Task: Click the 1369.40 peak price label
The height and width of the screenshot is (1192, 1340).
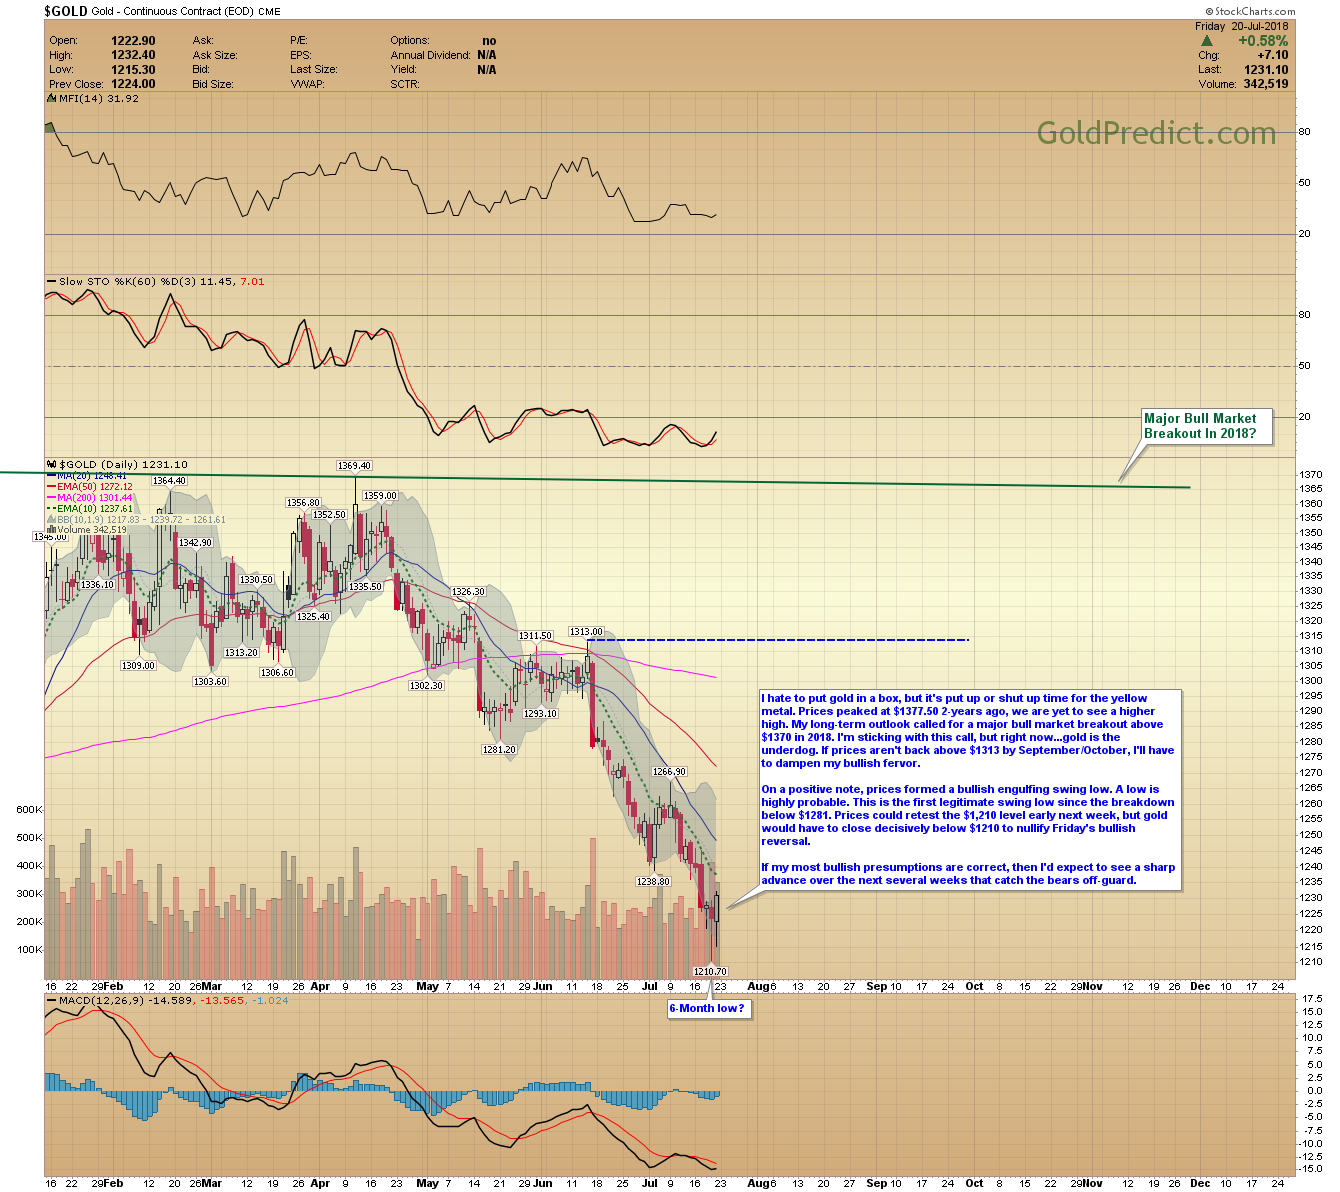Action: pyautogui.click(x=354, y=466)
